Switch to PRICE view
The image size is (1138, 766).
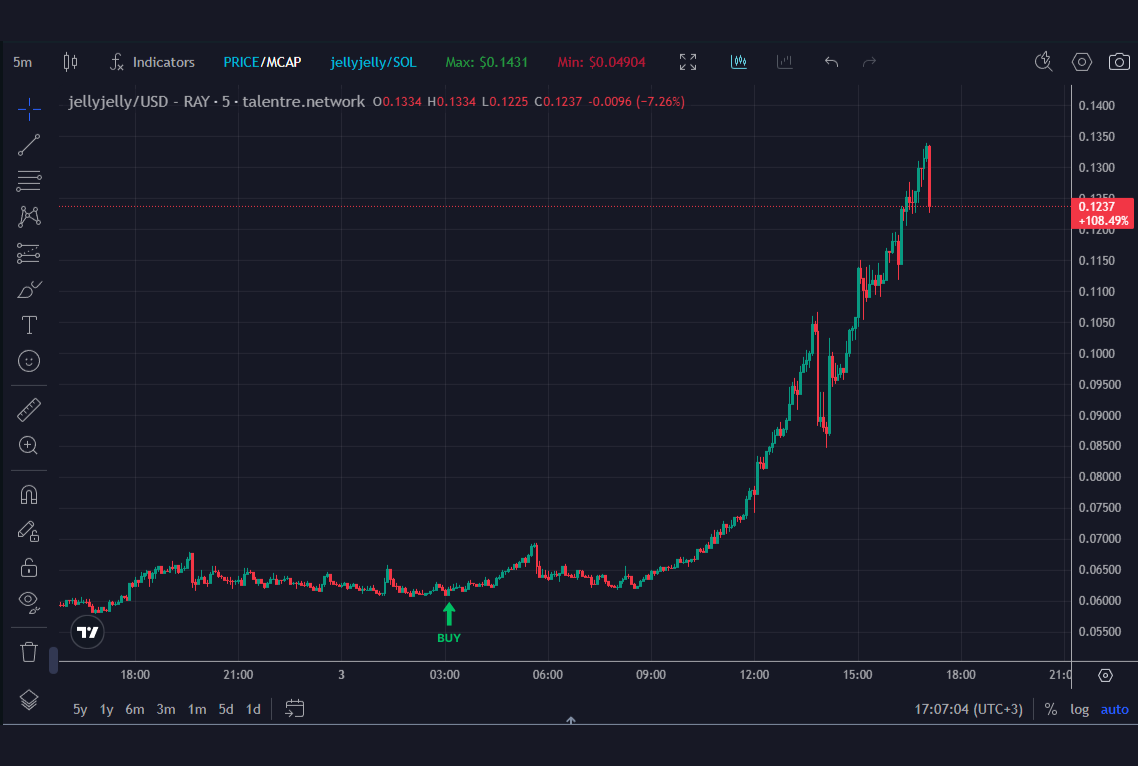(241, 62)
